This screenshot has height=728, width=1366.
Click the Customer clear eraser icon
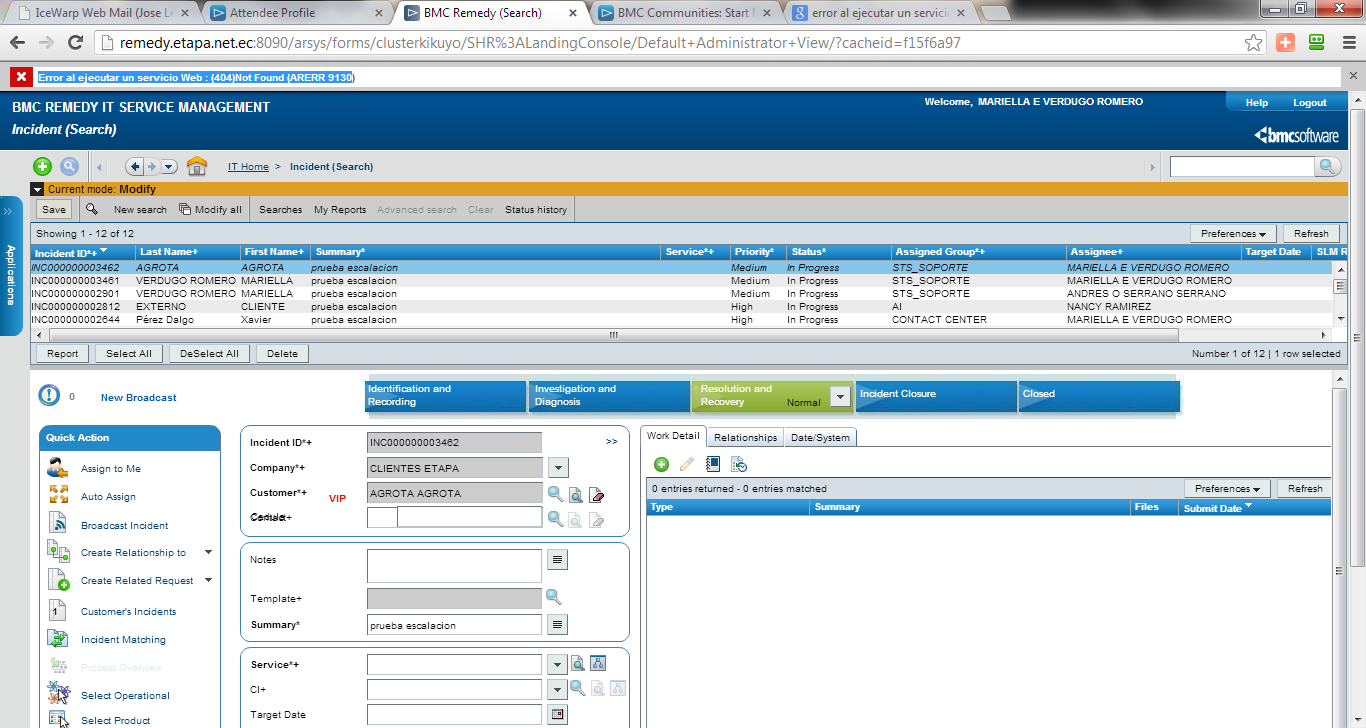[597, 494]
